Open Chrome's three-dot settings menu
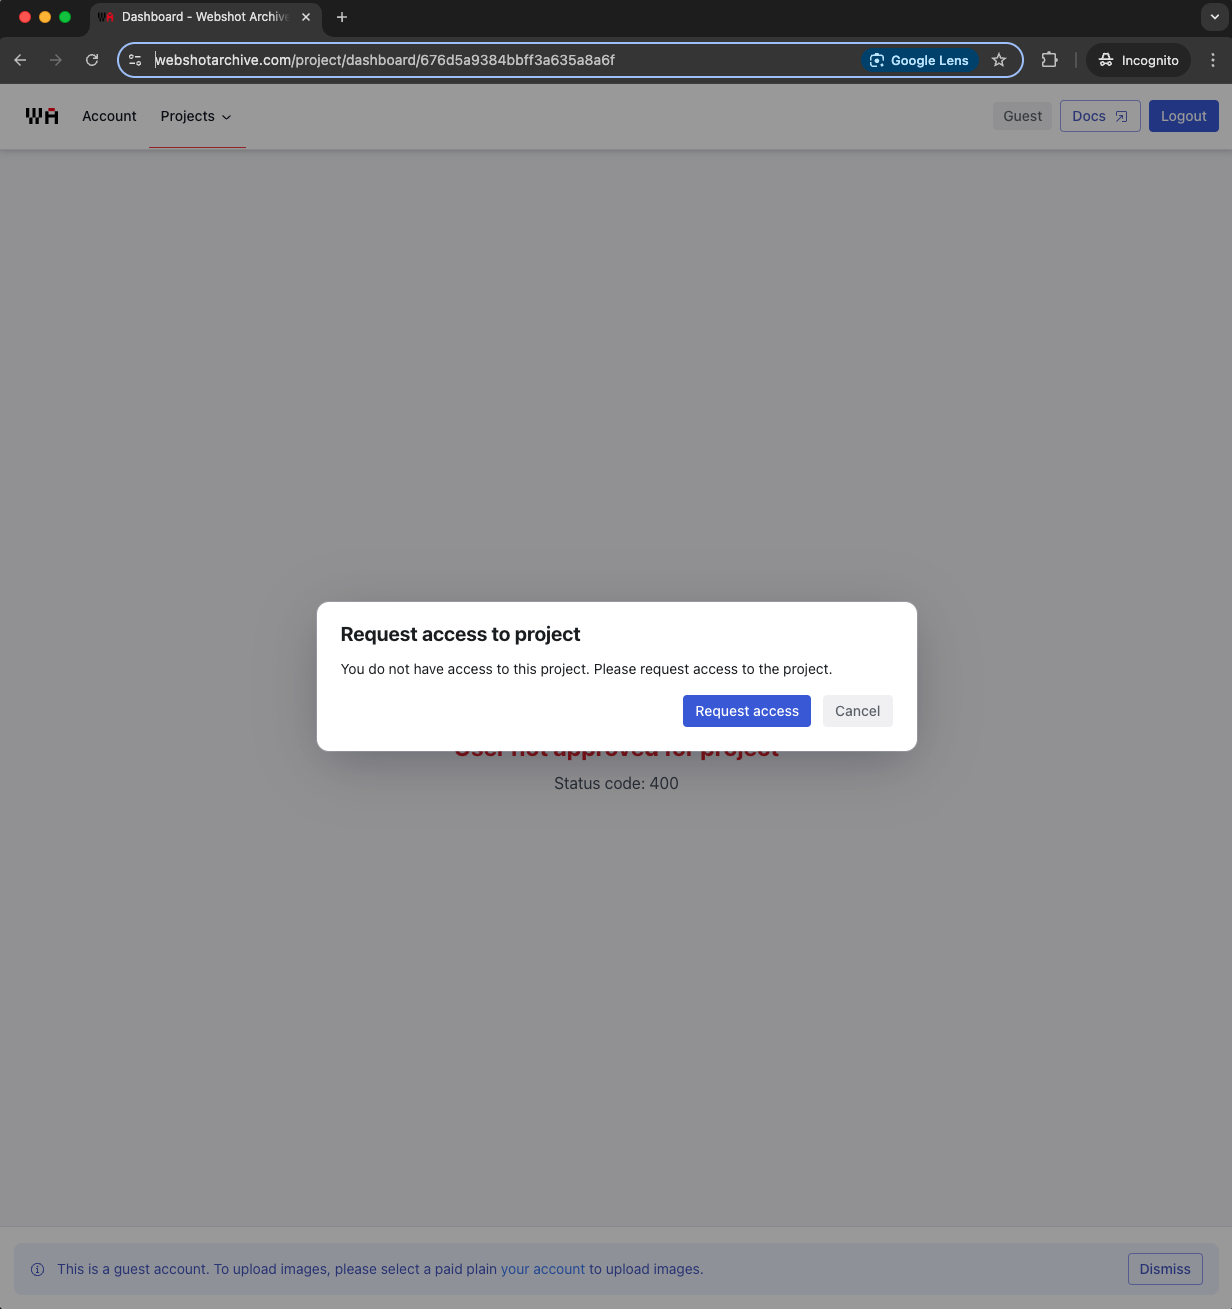Image resolution: width=1232 pixels, height=1309 pixels. (x=1213, y=60)
